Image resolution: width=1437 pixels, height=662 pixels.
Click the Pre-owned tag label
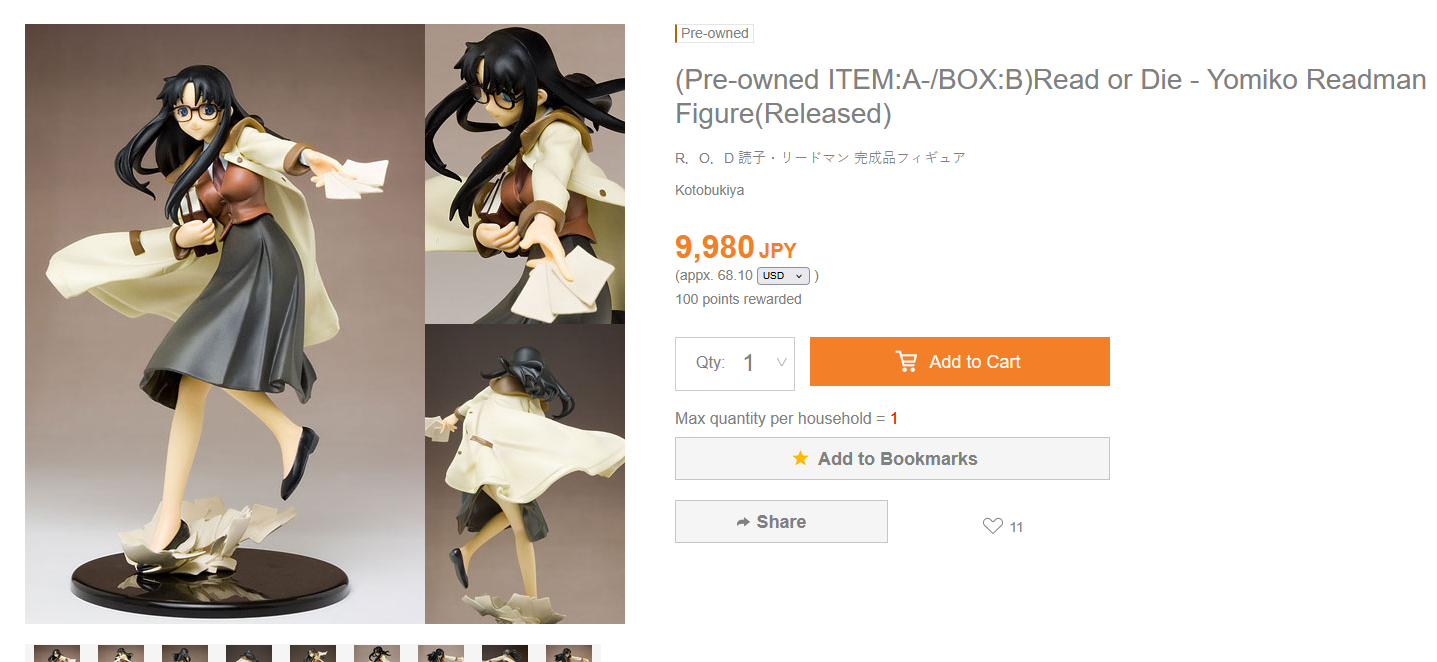tap(714, 33)
